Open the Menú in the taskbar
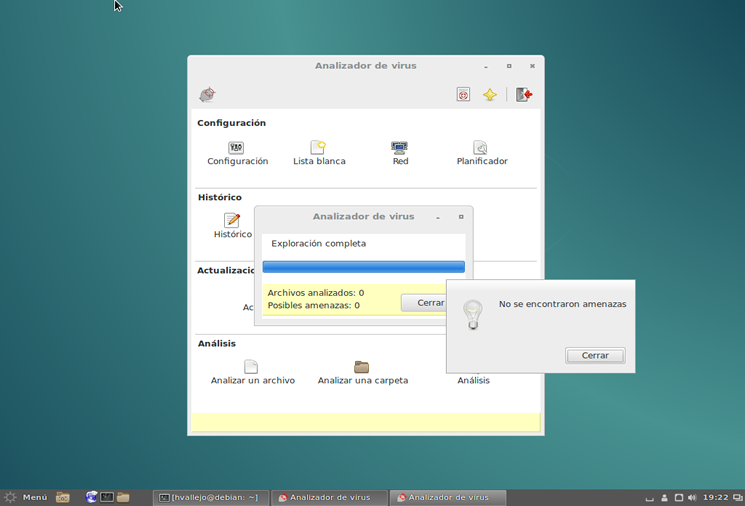The image size is (745, 506). click(x=27, y=497)
